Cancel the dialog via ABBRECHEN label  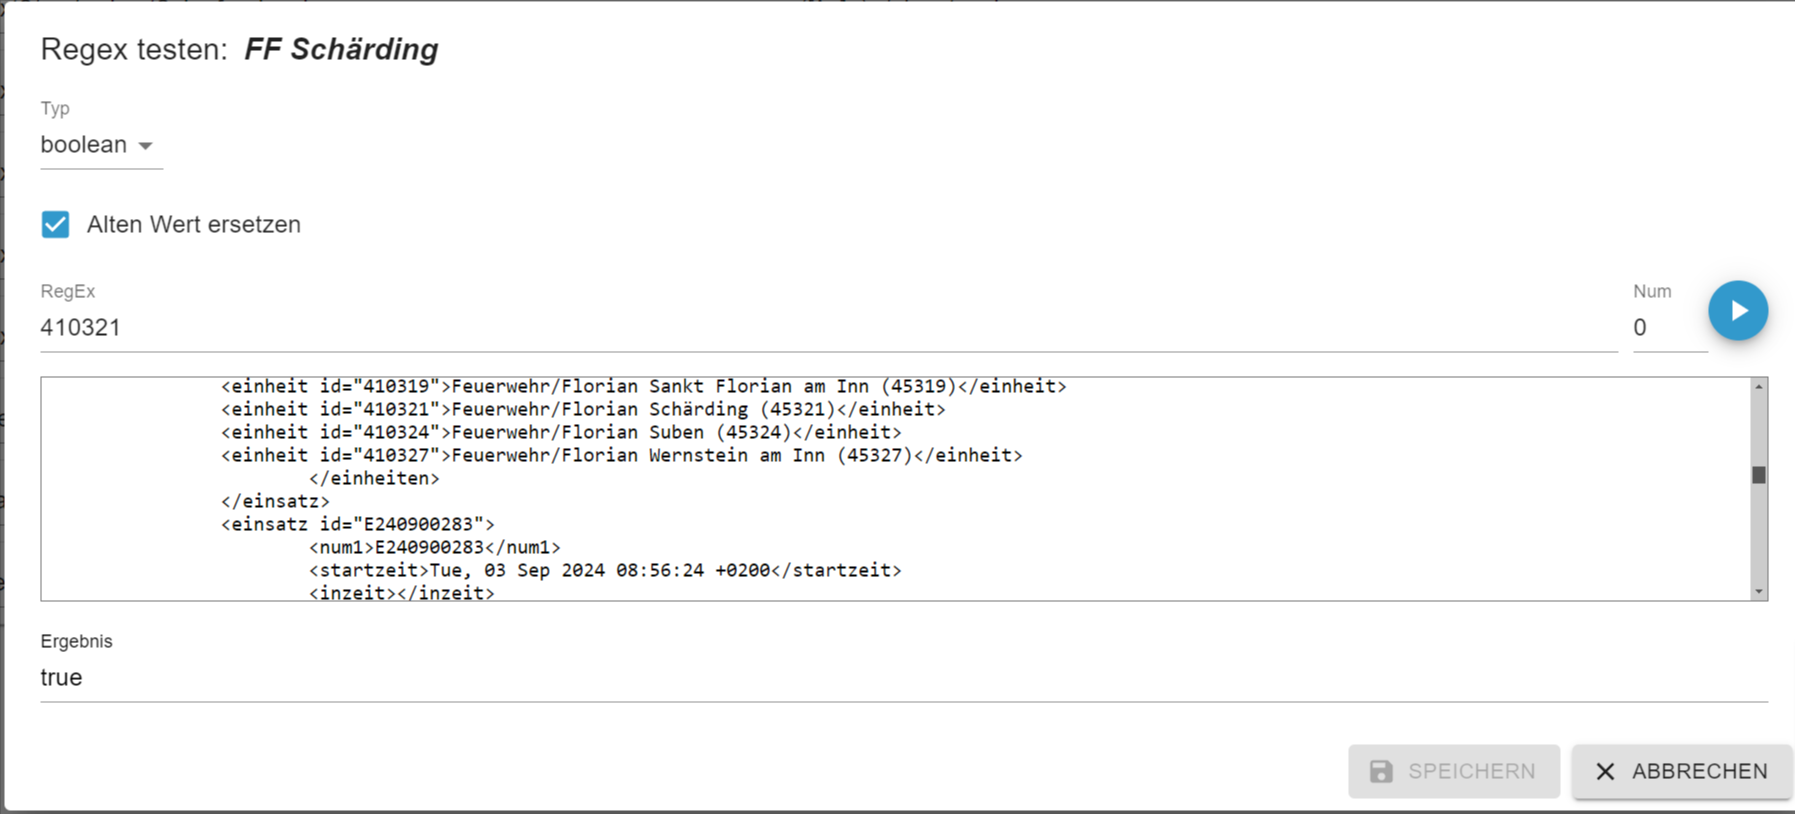(x=1699, y=771)
